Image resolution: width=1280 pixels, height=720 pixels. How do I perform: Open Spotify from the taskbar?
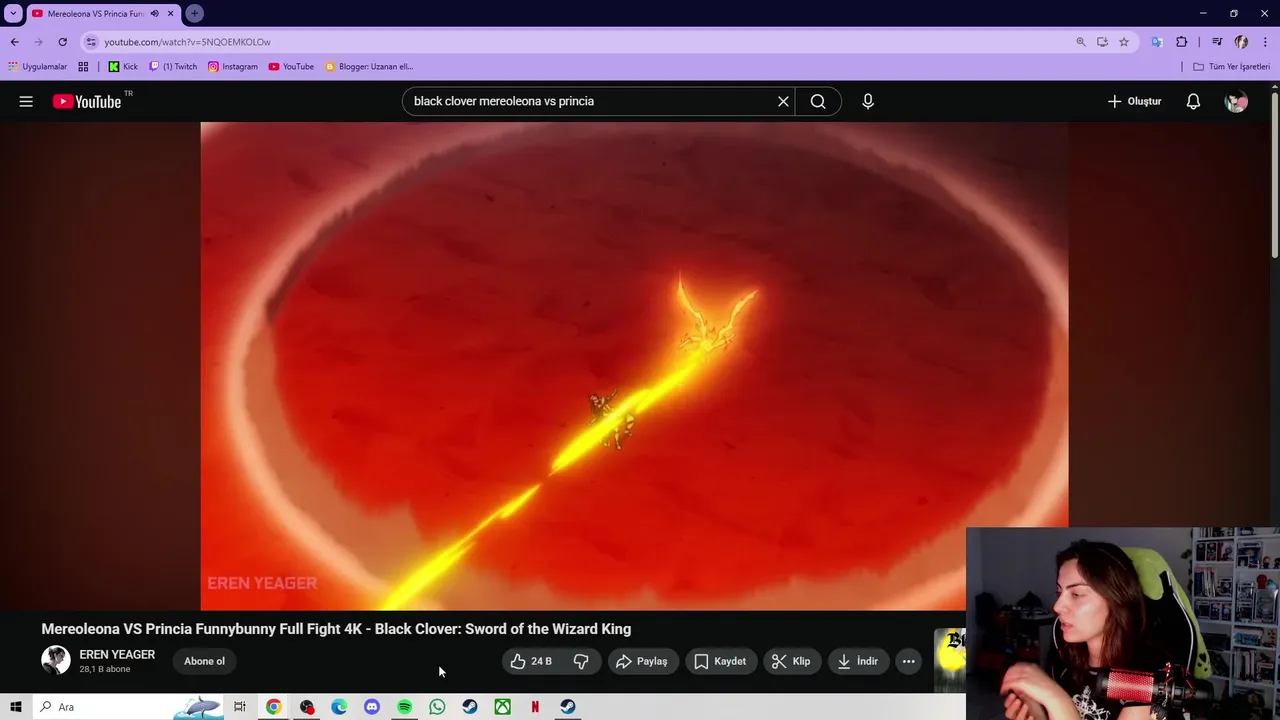click(x=404, y=707)
